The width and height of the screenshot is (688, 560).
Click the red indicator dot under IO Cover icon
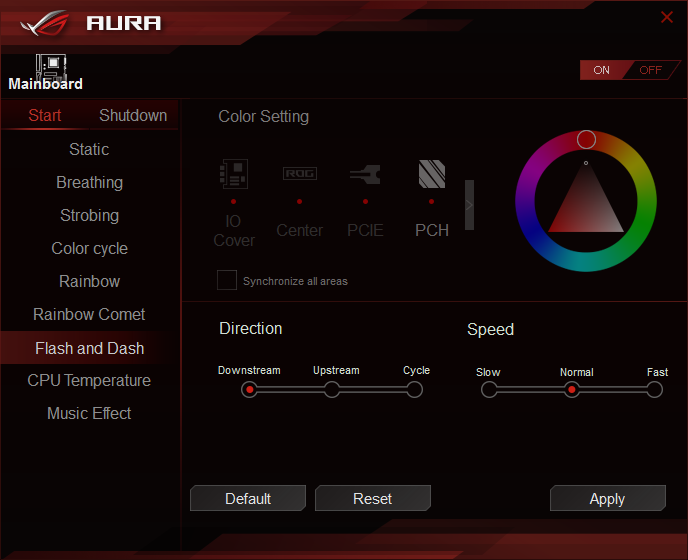point(233,201)
